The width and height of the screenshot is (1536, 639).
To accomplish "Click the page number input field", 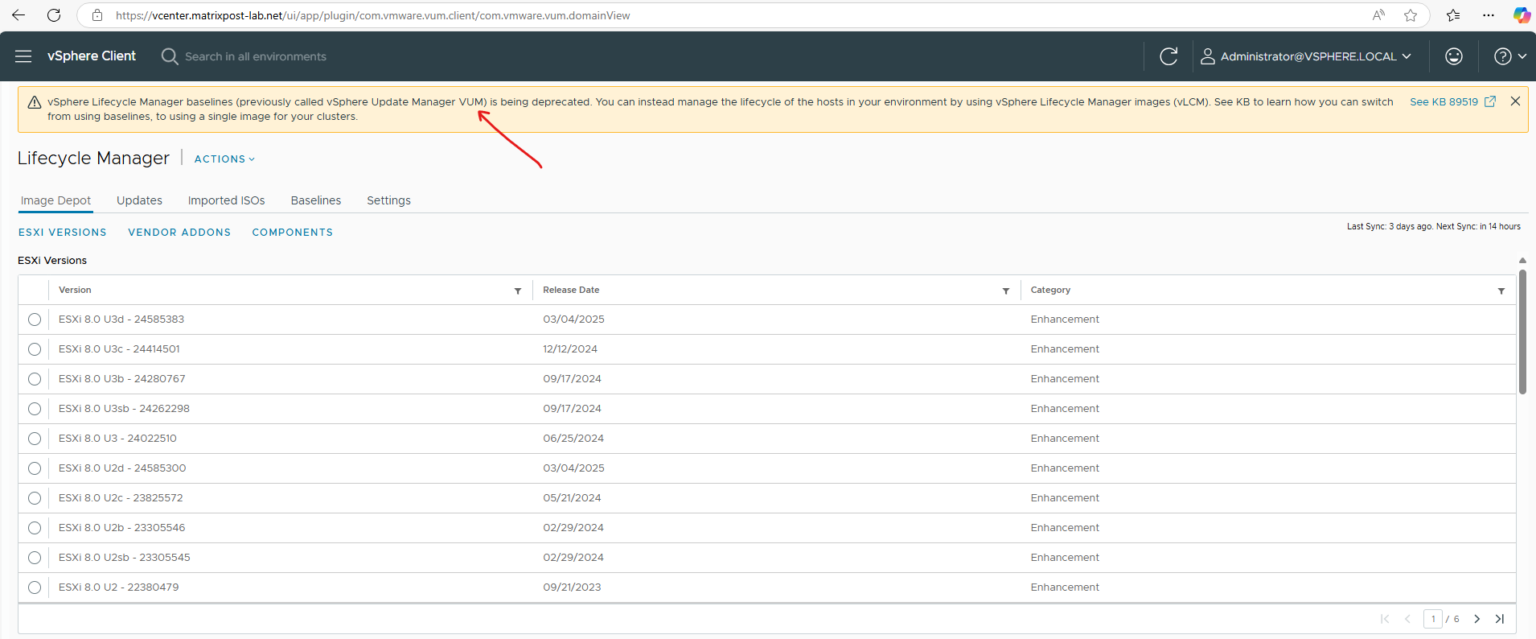I will click(x=1432, y=618).
